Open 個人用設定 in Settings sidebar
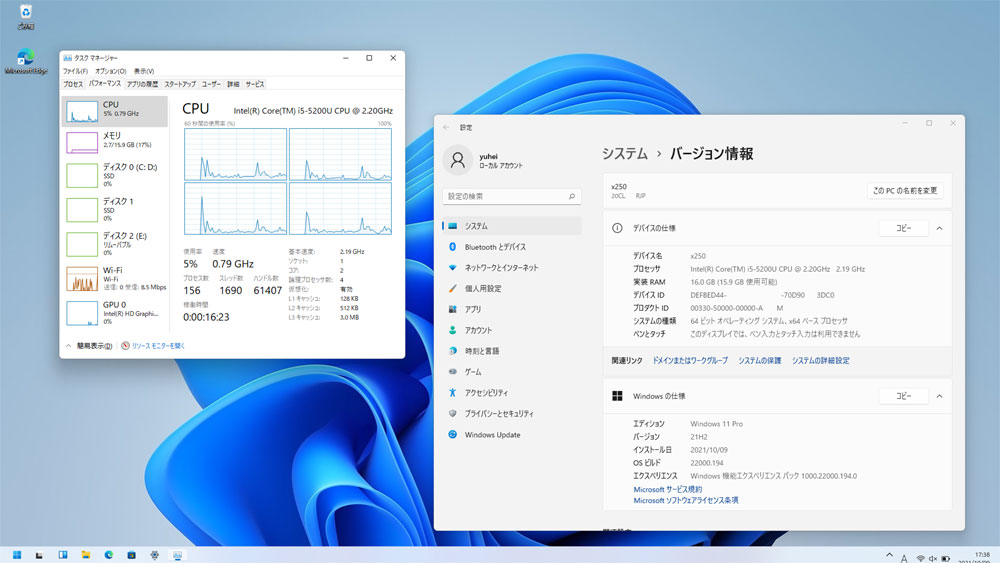This screenshot has width=1000, height=563. pyautogui.click(x=511, y=288)
